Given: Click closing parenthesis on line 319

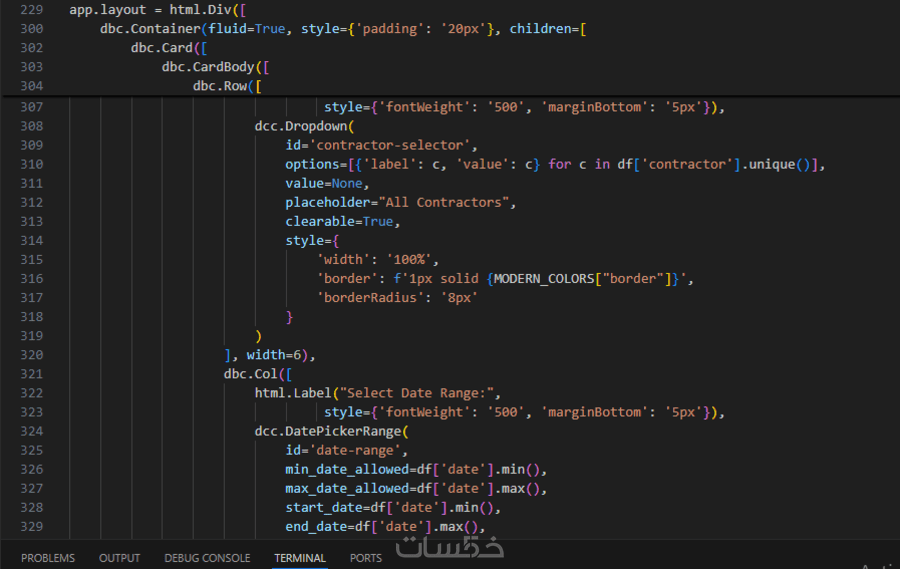Looking at the screenshot, I should 258,336.
